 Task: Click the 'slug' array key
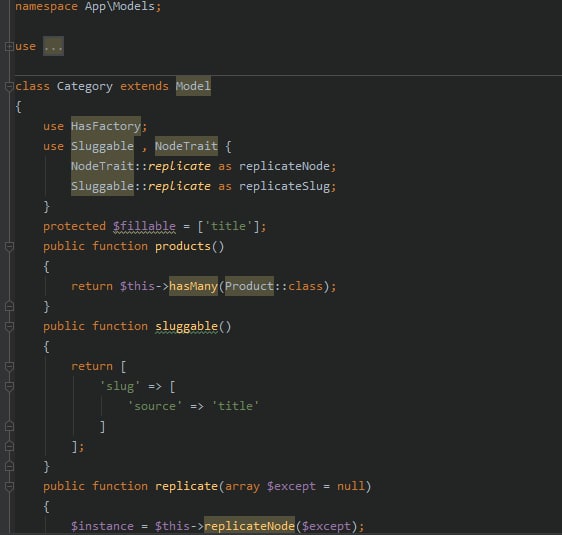pos(120,386)
